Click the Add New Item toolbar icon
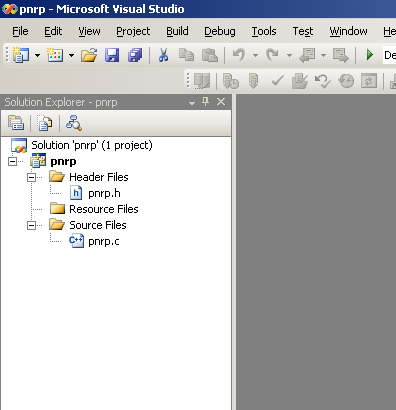The width and height of the screenshot is (396, 410). point(55,55)
